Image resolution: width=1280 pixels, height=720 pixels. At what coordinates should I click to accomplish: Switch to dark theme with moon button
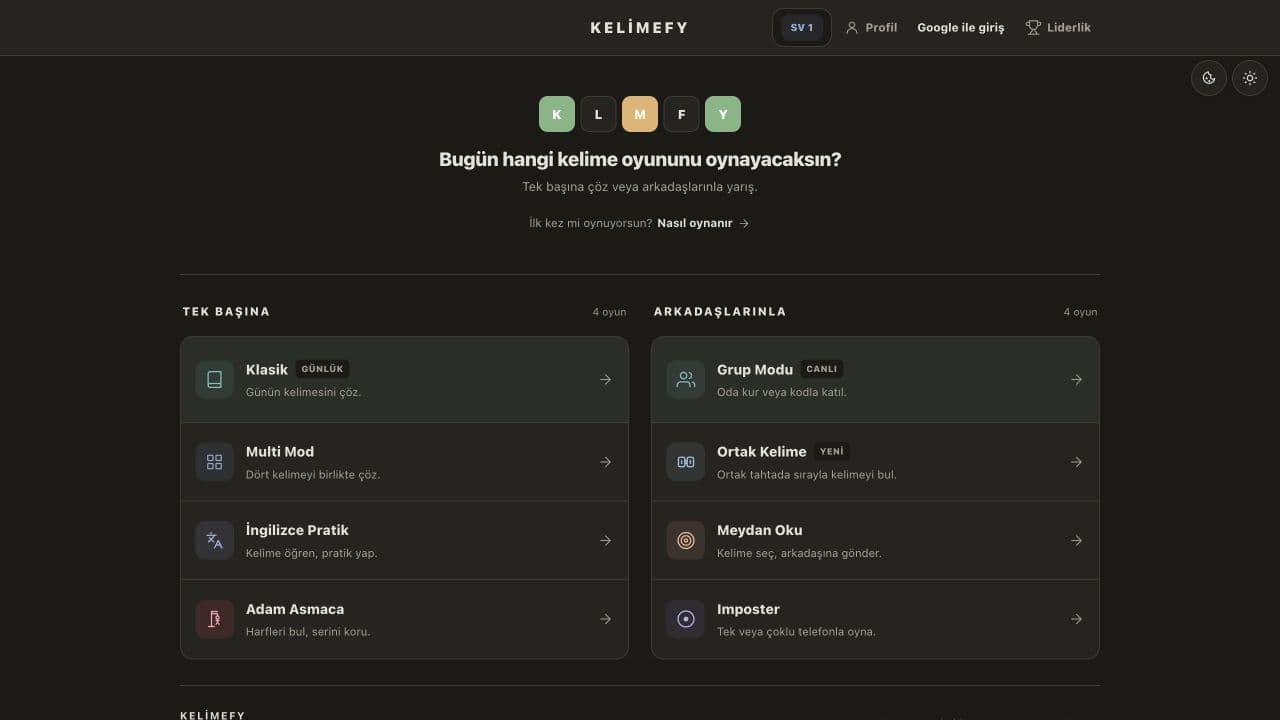tap(1209, 78)
